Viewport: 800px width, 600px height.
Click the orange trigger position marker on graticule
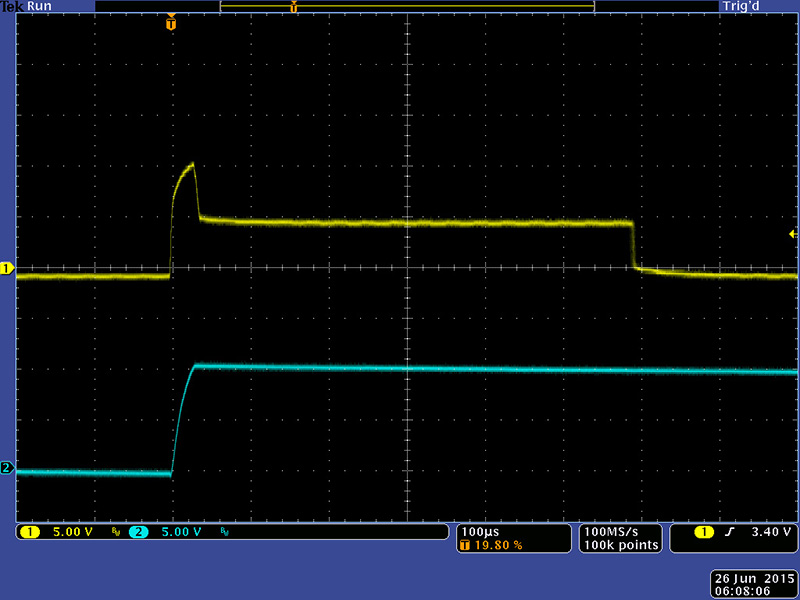point(171,23)
